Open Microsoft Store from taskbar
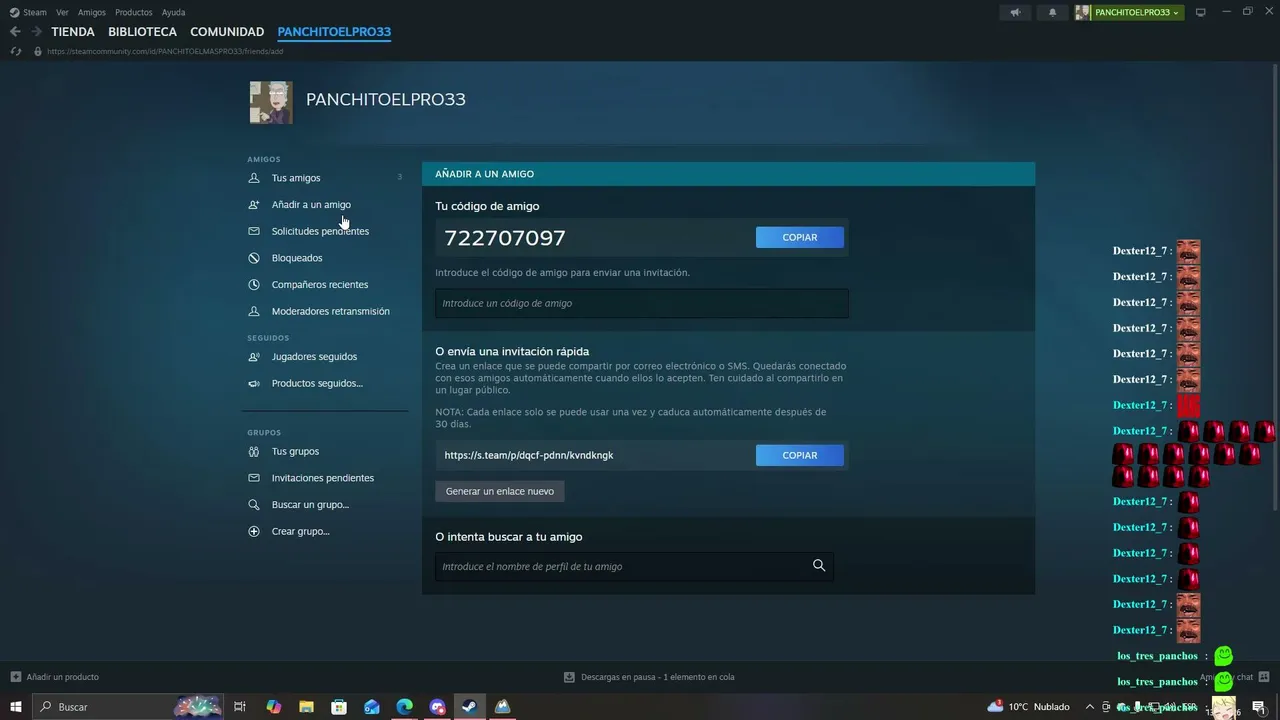Viewport: 1280px width, 720px height. coord(339,707)
